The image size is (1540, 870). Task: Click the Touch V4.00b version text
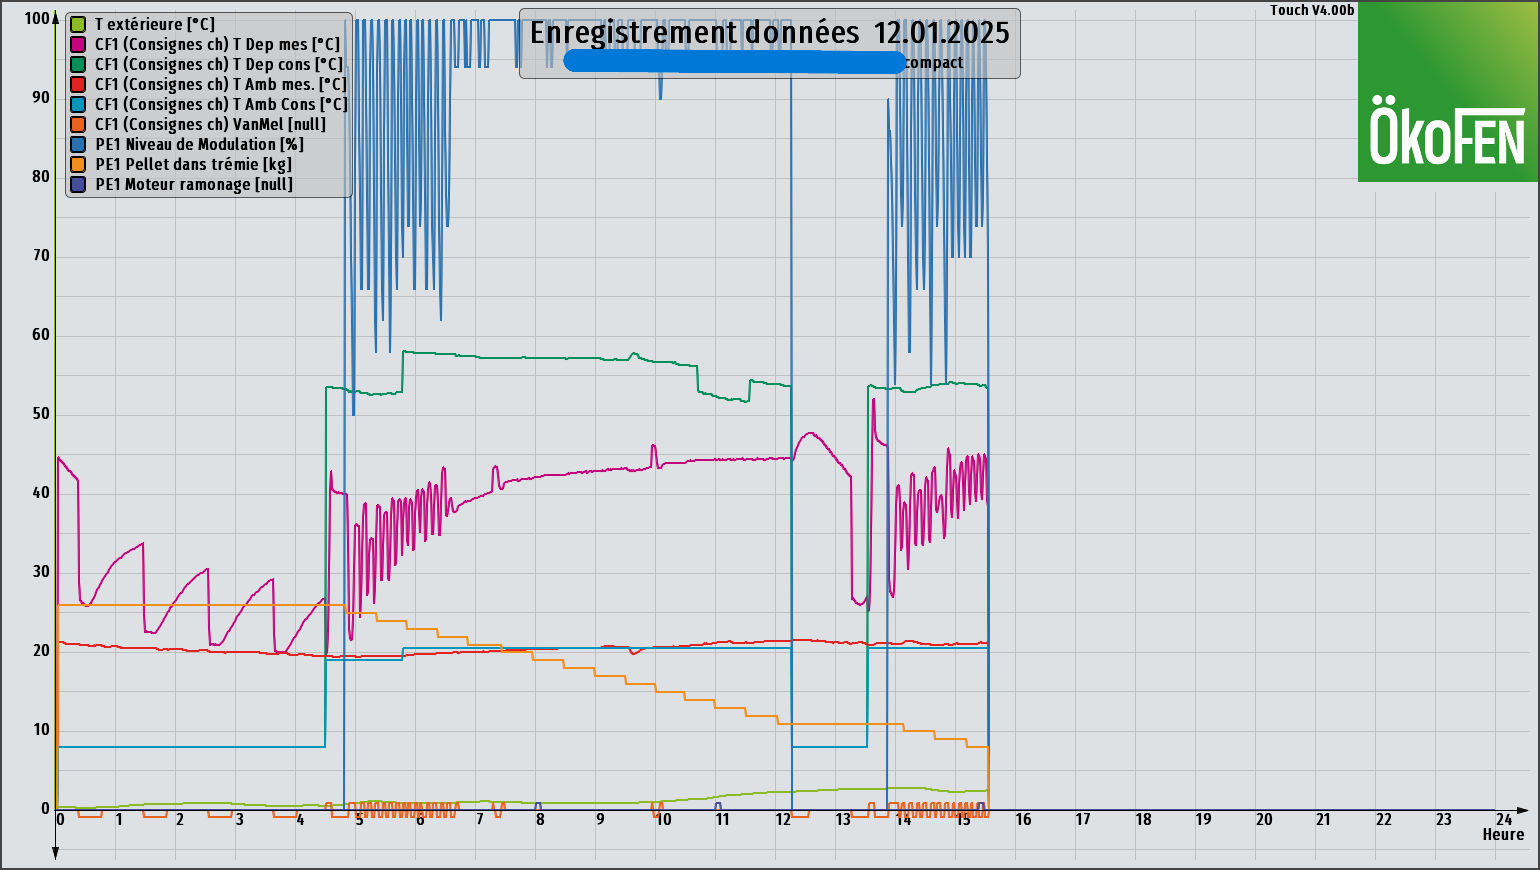[1312, 10]
